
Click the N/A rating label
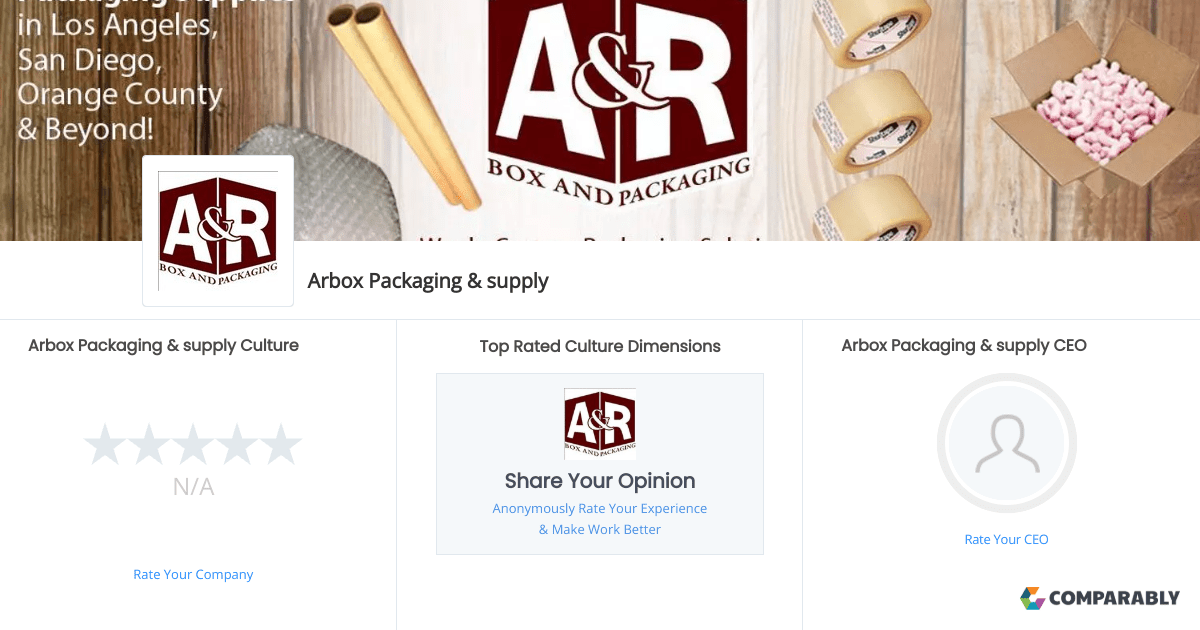pyautogui.click(x=193, y=488)
